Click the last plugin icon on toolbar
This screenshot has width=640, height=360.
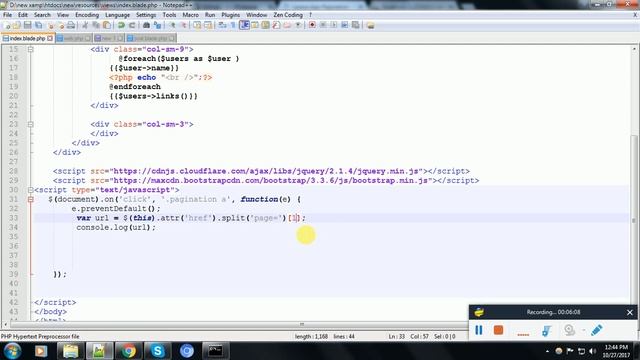click(x=370, y=25)
